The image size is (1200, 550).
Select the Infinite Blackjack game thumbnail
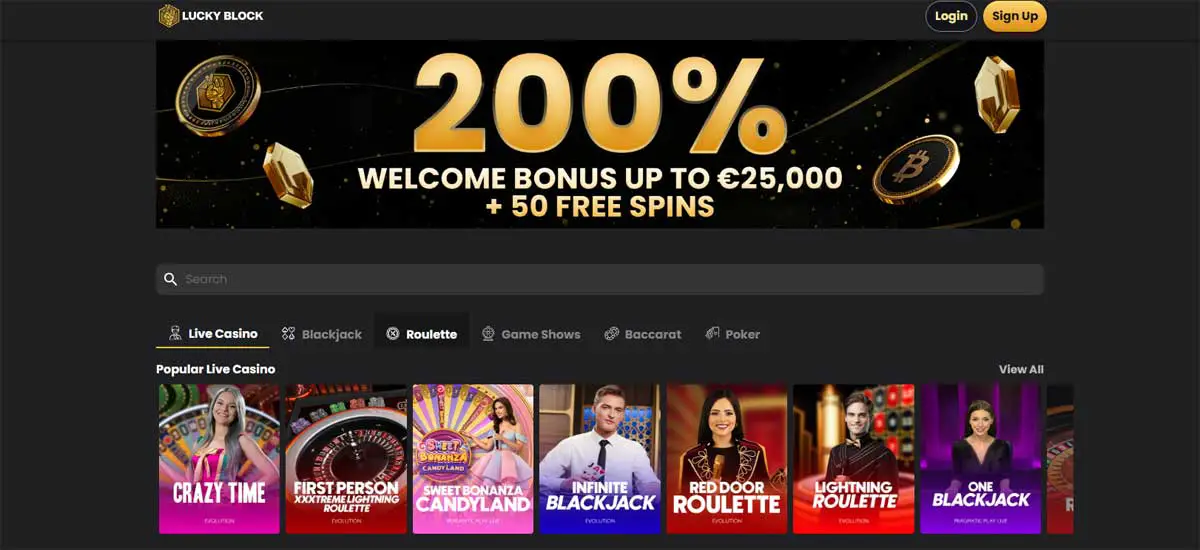600,459
